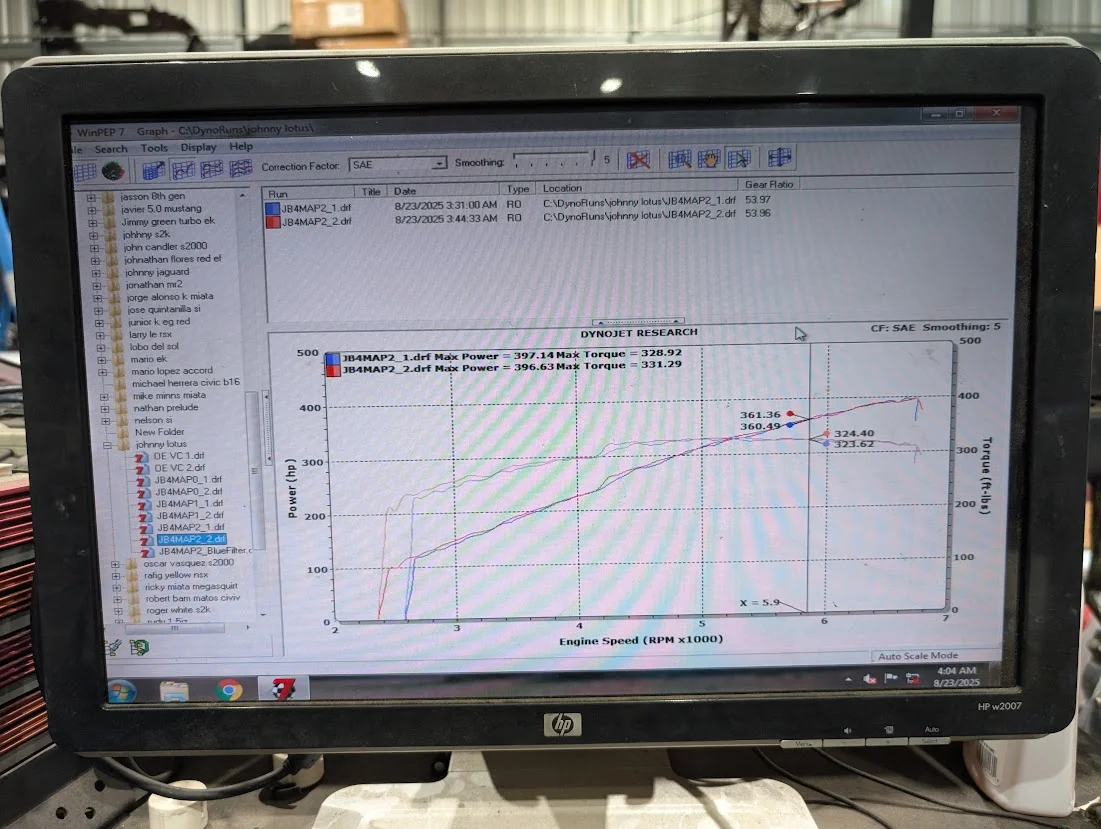Expand the nathan prelude folder
Image resolution: width=1101 pixels, height=829 pixels.
pyautogui.click(x=104, y=408)
